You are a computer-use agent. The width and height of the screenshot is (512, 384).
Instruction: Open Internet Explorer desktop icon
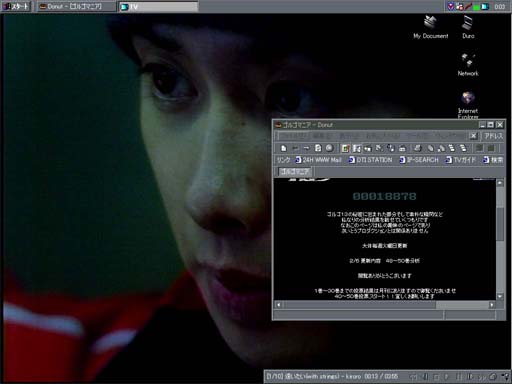click(468, 105)
